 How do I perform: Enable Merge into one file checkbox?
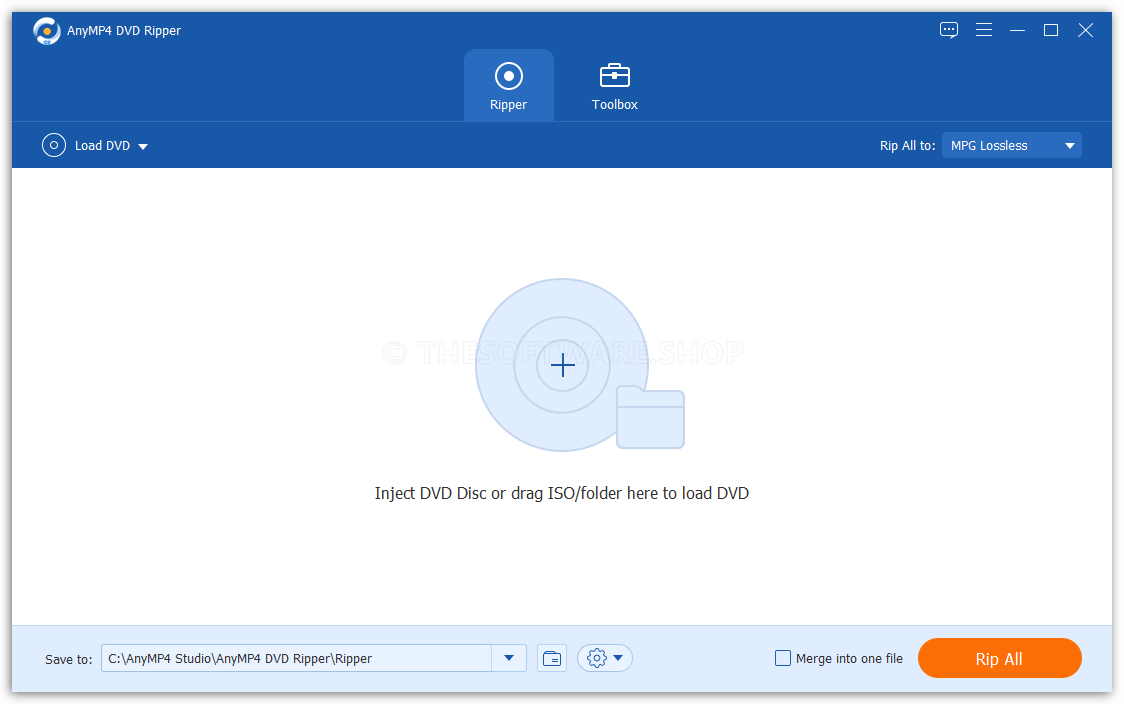coord(783,658)
